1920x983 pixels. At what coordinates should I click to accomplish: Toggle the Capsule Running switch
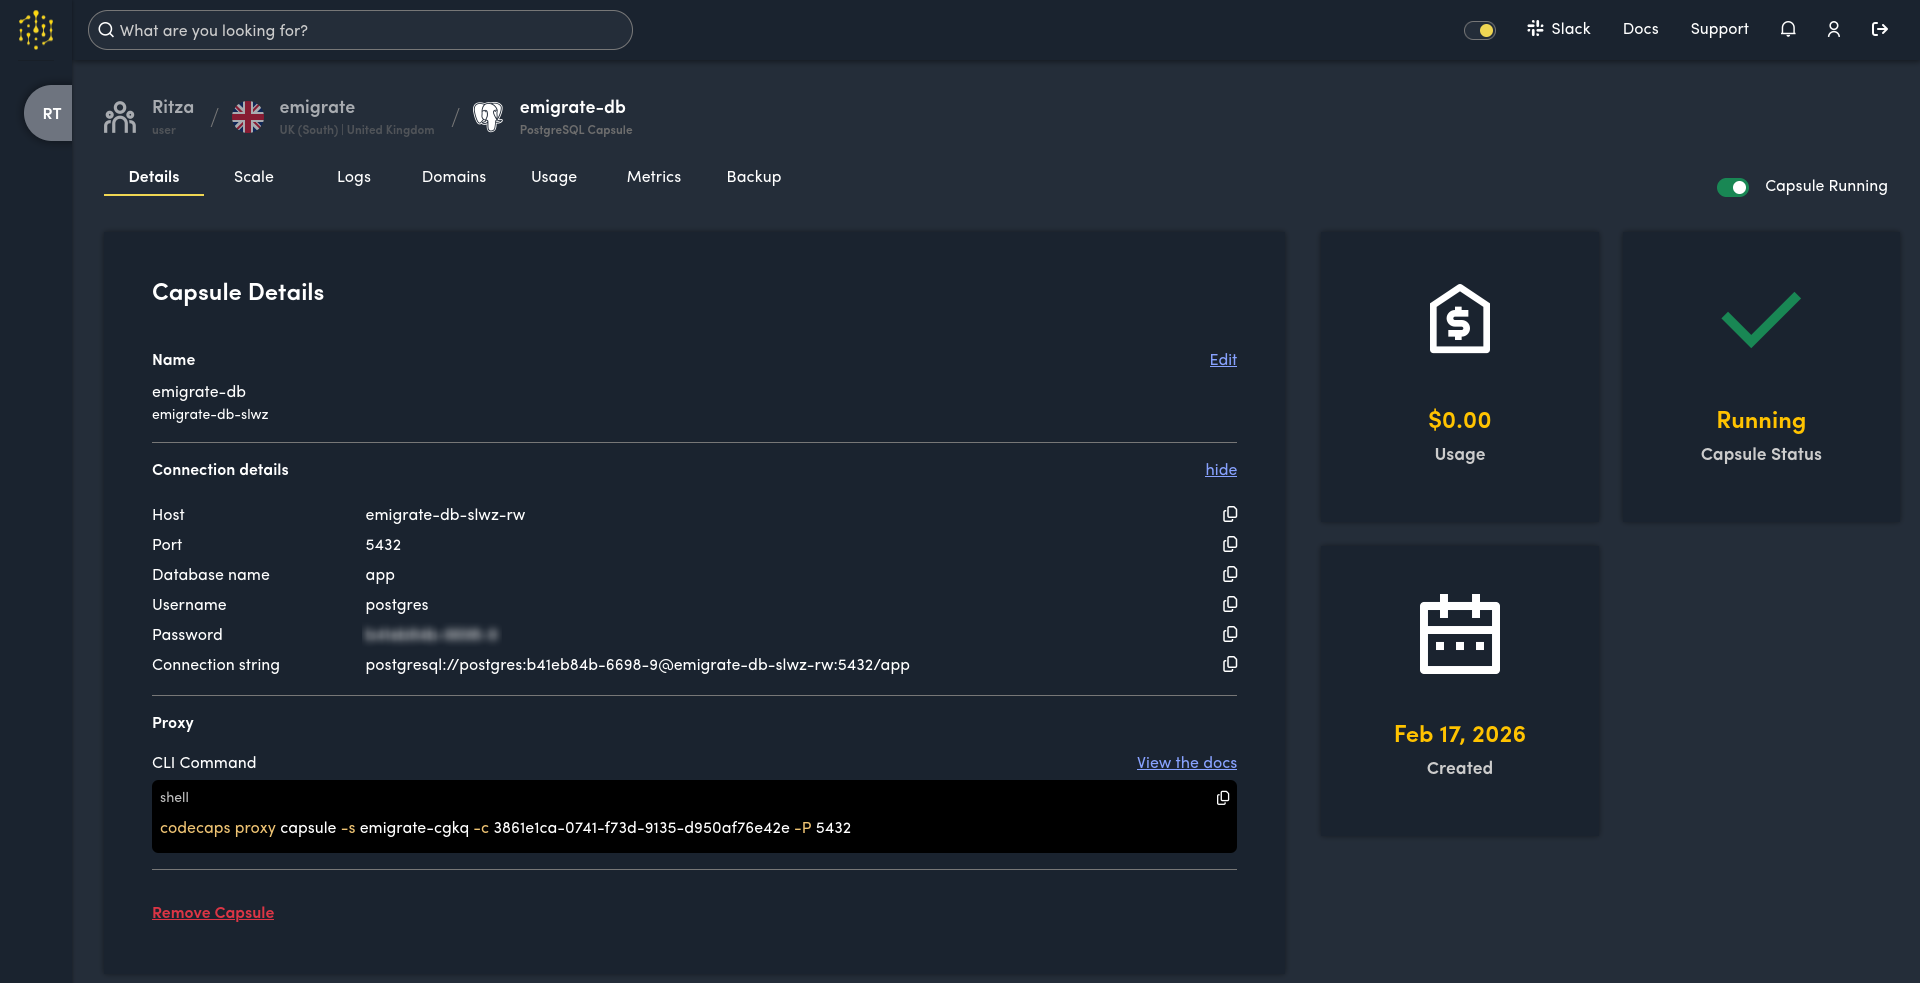[1732, 187]
